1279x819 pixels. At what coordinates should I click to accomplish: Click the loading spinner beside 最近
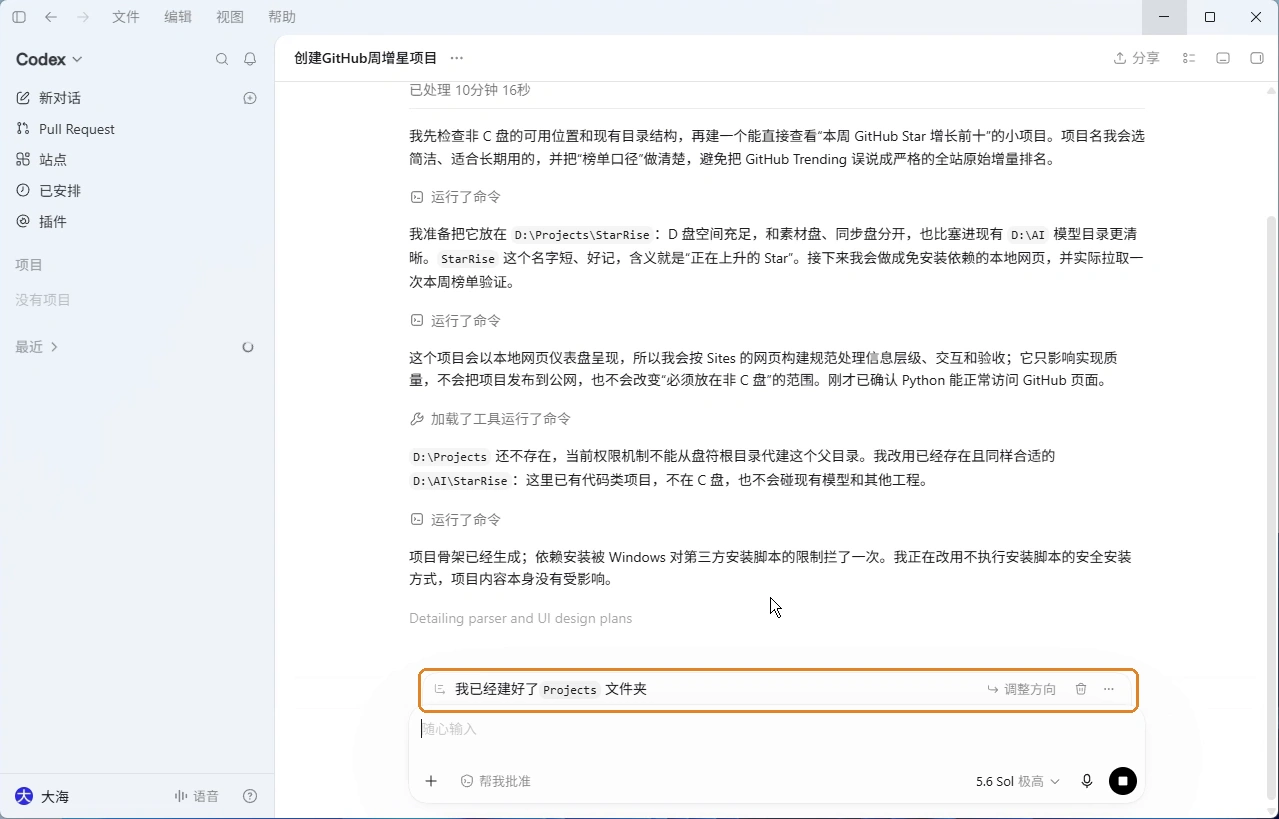(x=248, y=347)
